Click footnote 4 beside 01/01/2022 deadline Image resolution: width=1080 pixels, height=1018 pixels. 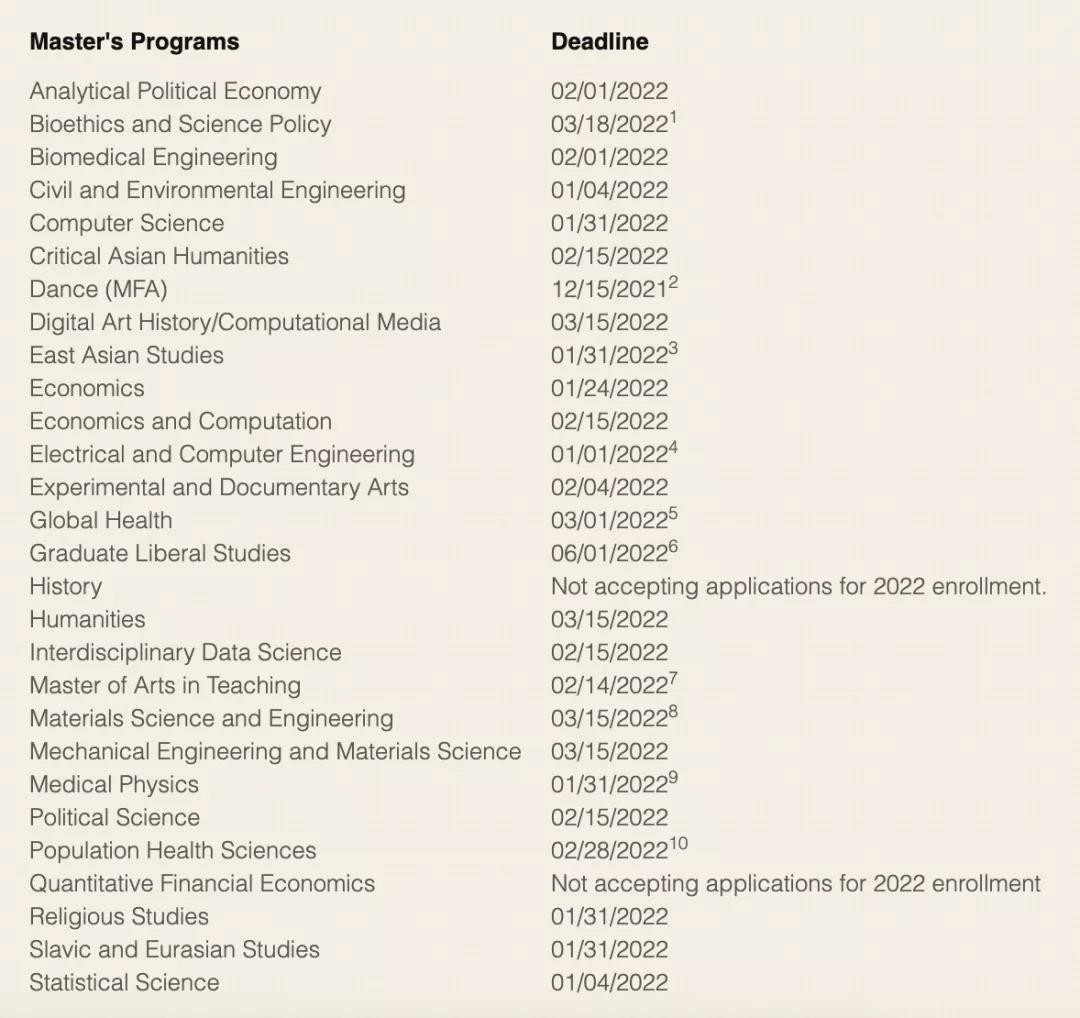pyautogui.click(x=673, y=448)
